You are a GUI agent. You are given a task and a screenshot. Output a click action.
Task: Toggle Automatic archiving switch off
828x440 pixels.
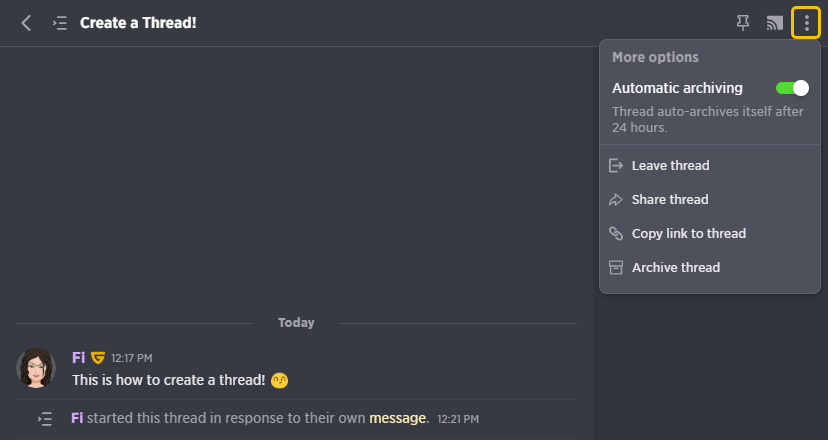[792, 88]
